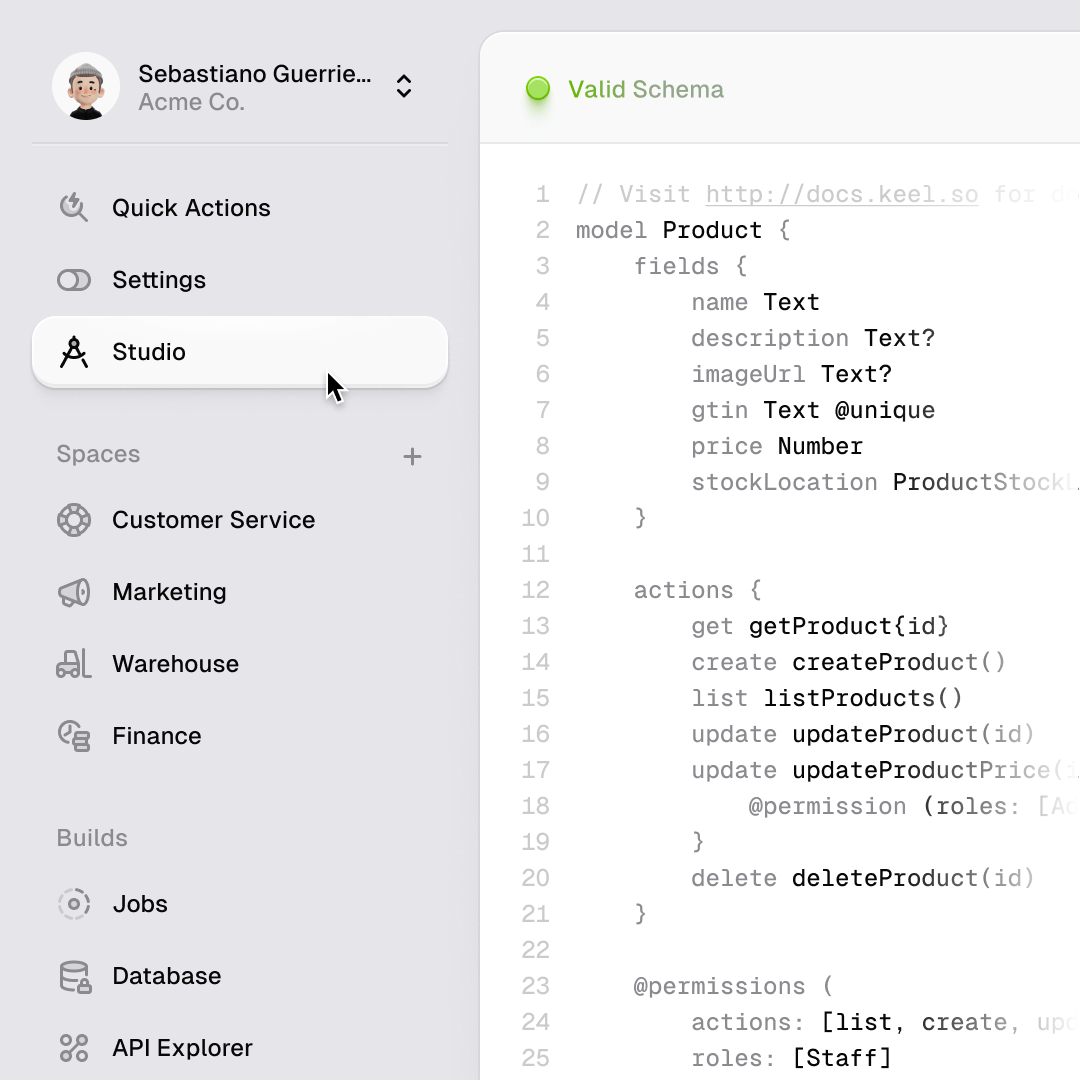Open the API Explorer icon
The height and width of the screenshot is (1080, 1080).
74,1048
